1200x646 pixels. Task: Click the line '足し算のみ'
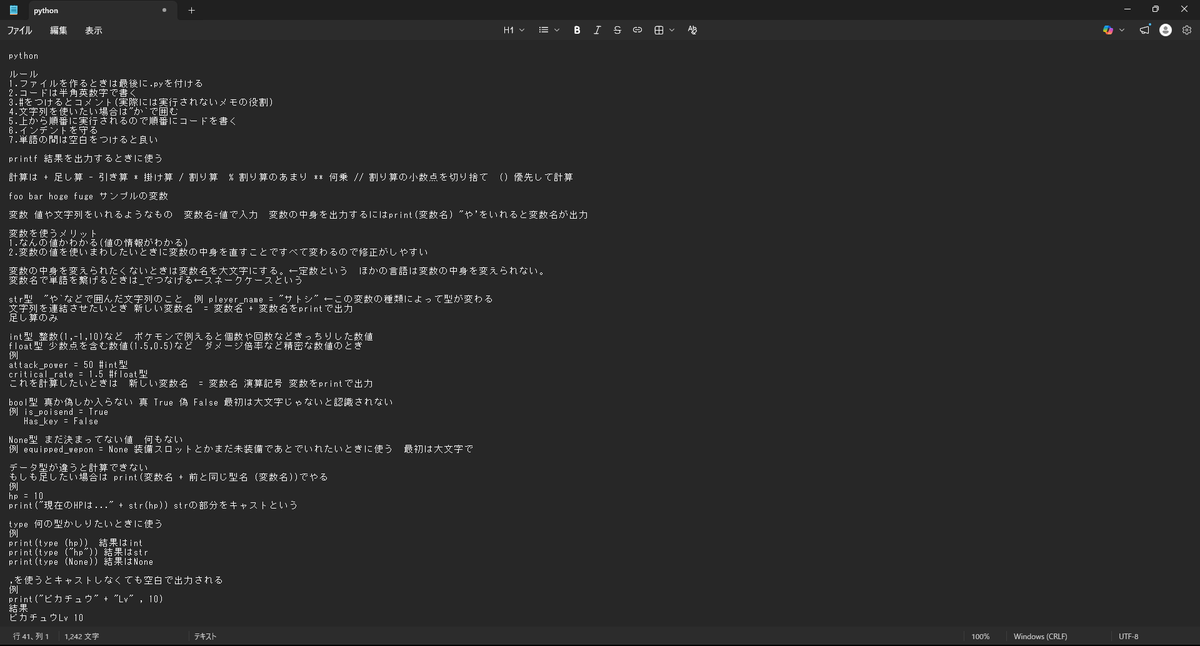click(31, 318)
